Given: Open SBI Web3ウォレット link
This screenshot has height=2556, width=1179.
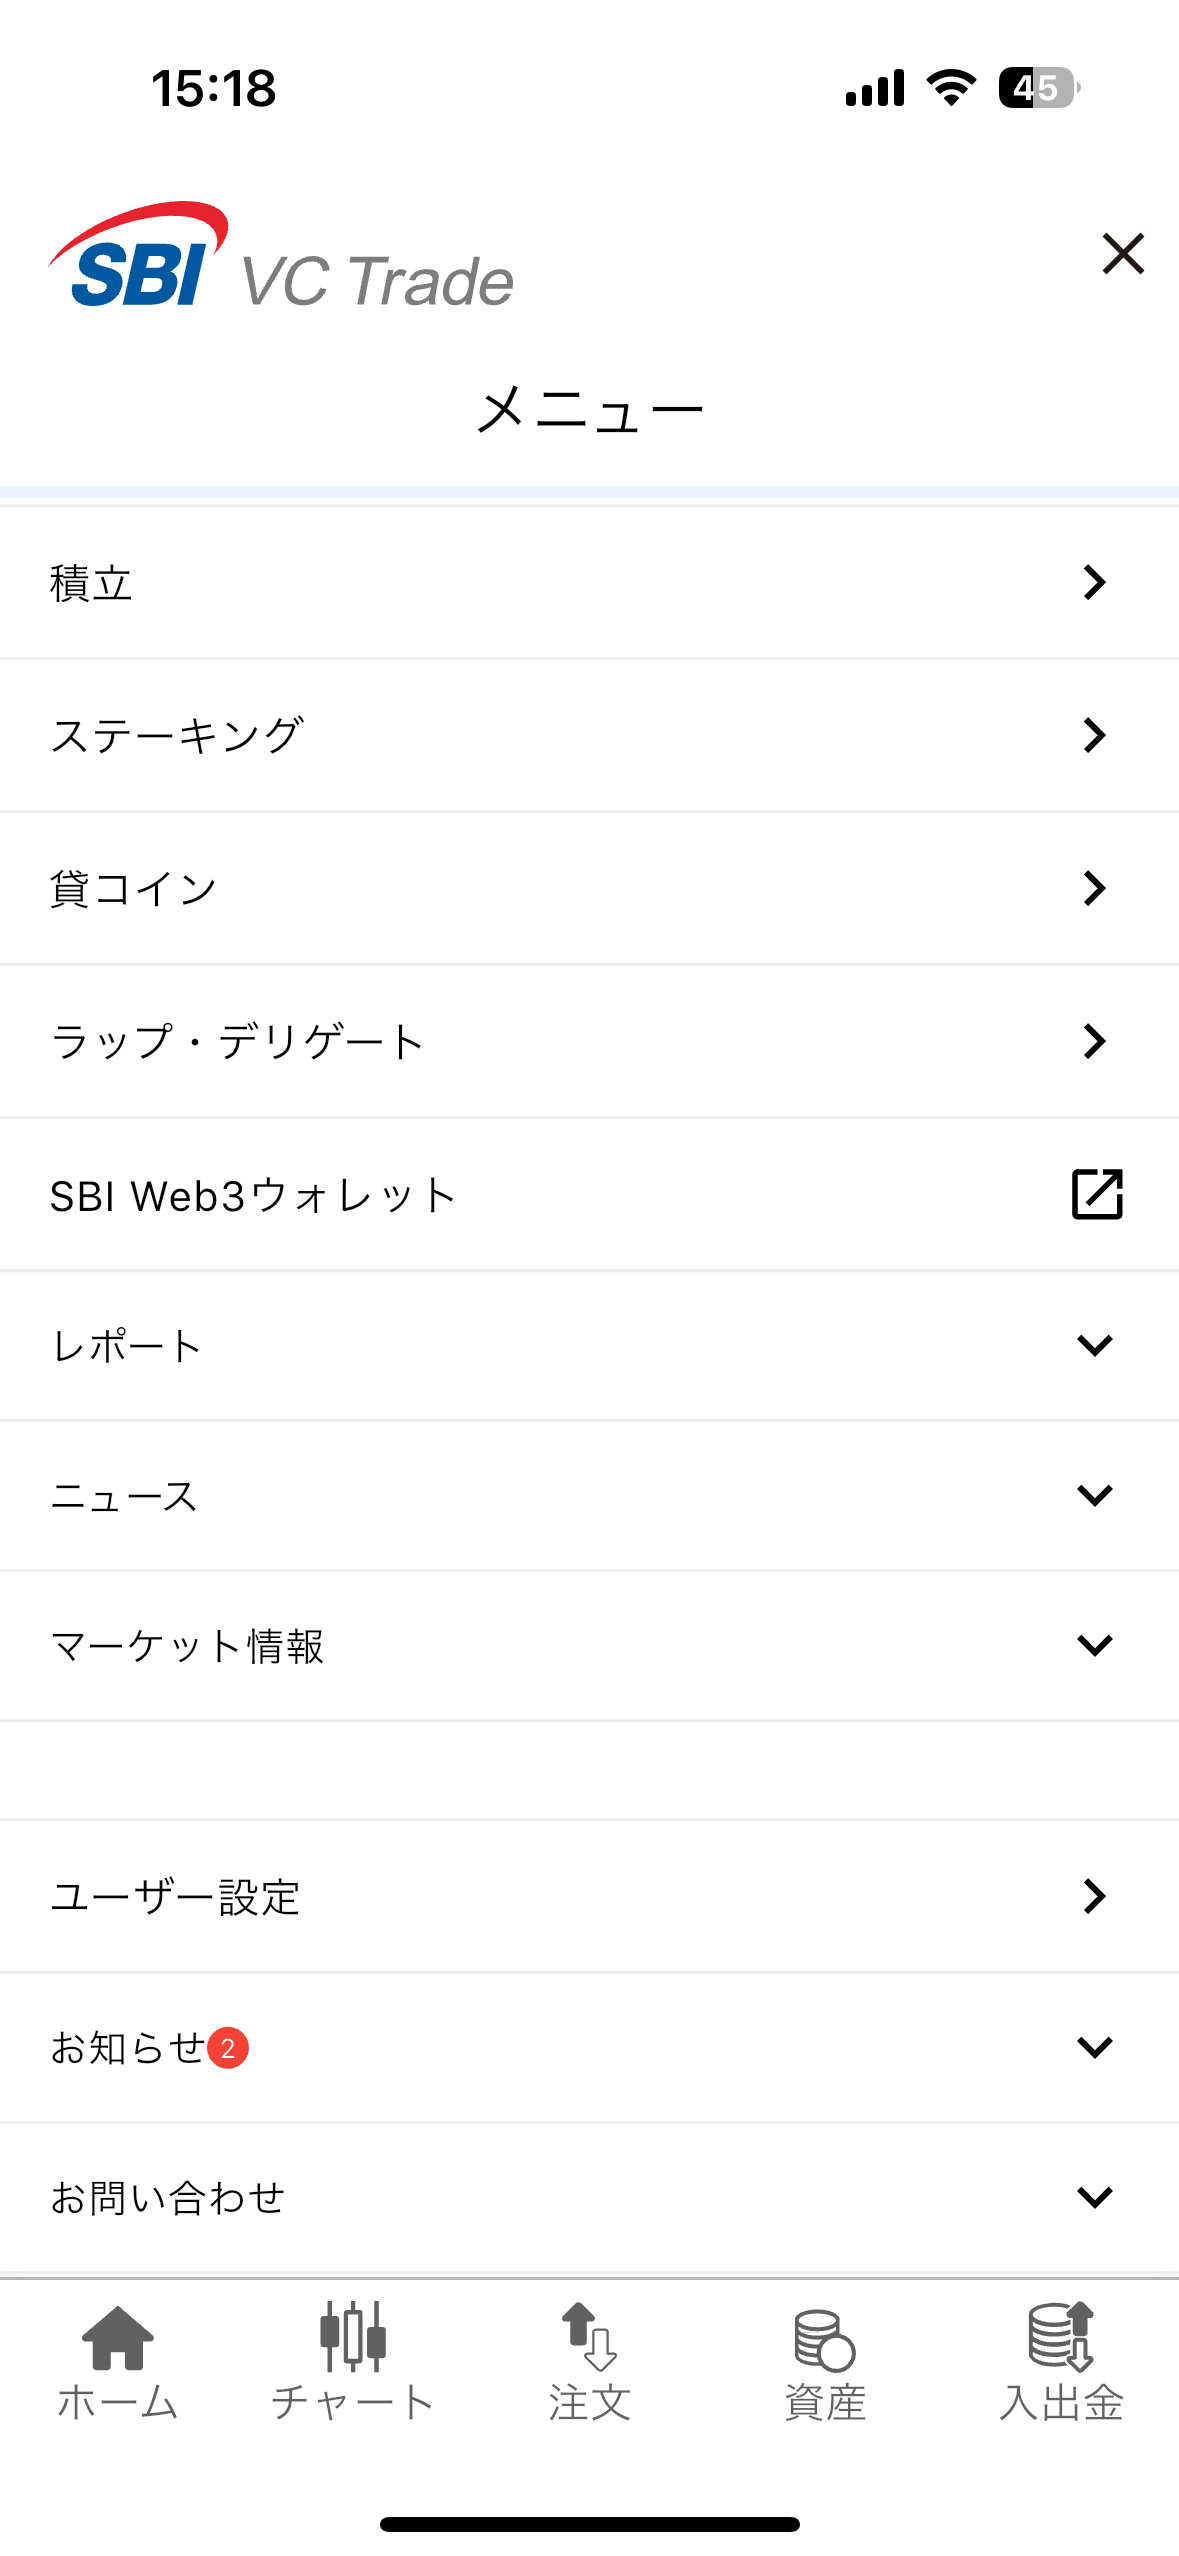Looking at the screenshot, I should (x=254, y=1195).
